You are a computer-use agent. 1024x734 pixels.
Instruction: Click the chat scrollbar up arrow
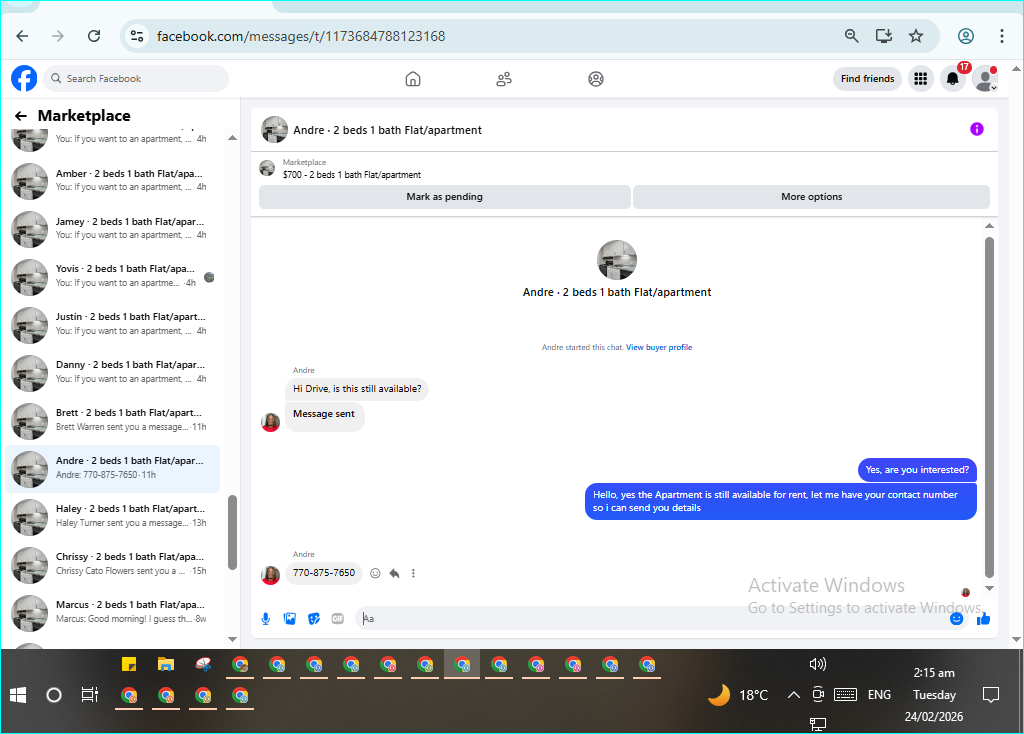tap(989, 226)
